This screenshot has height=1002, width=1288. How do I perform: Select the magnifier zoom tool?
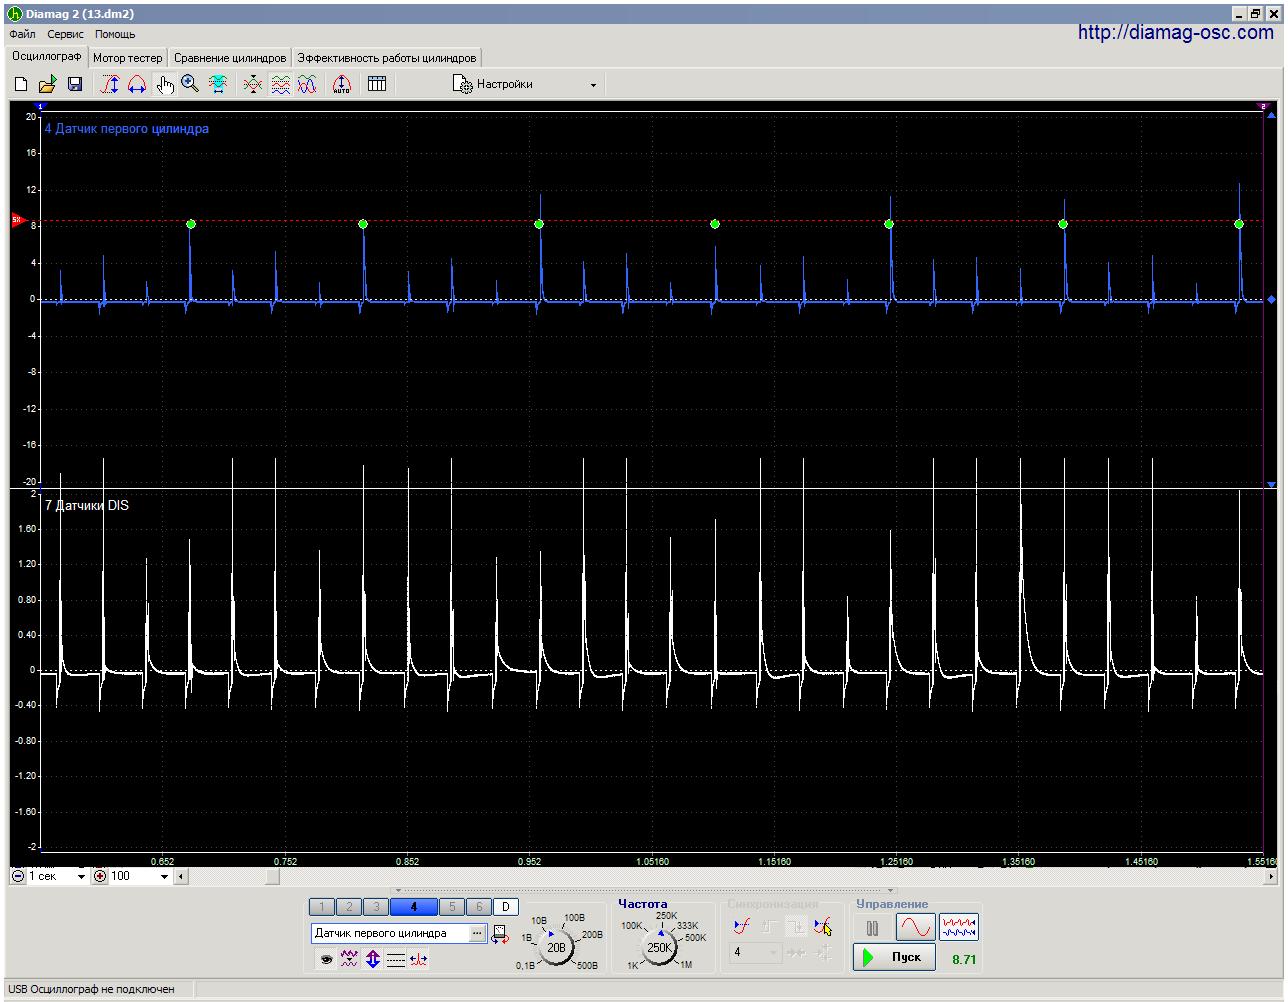tap(190, 85)
